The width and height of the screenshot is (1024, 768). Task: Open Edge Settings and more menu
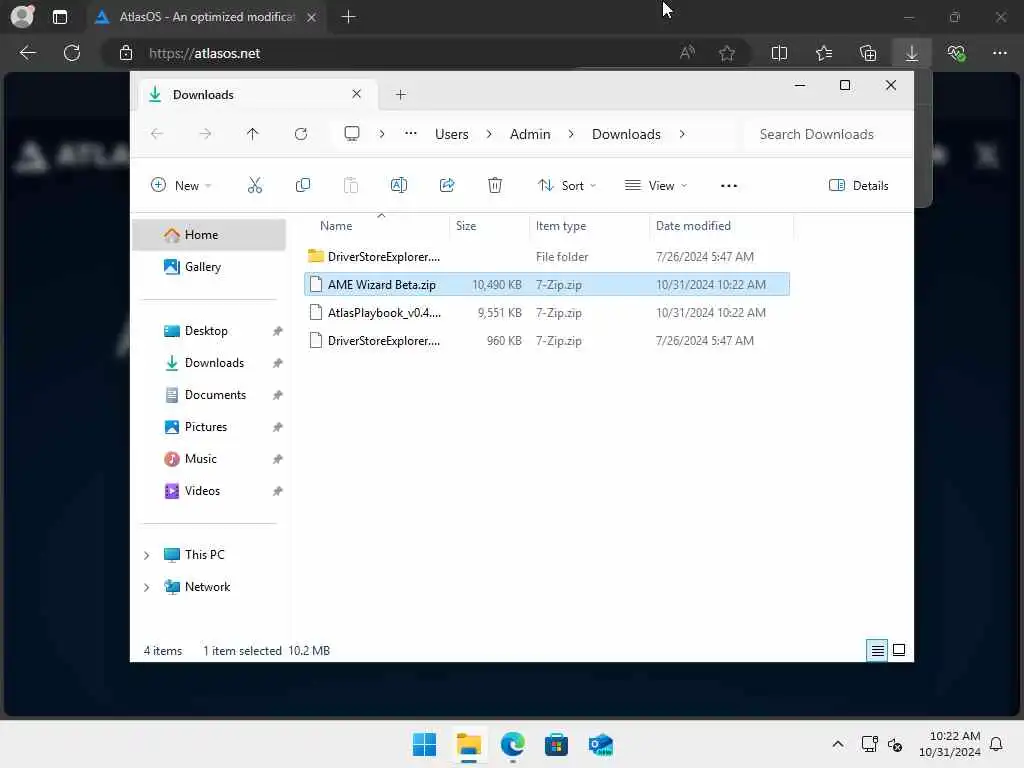tap(1000, 53)
